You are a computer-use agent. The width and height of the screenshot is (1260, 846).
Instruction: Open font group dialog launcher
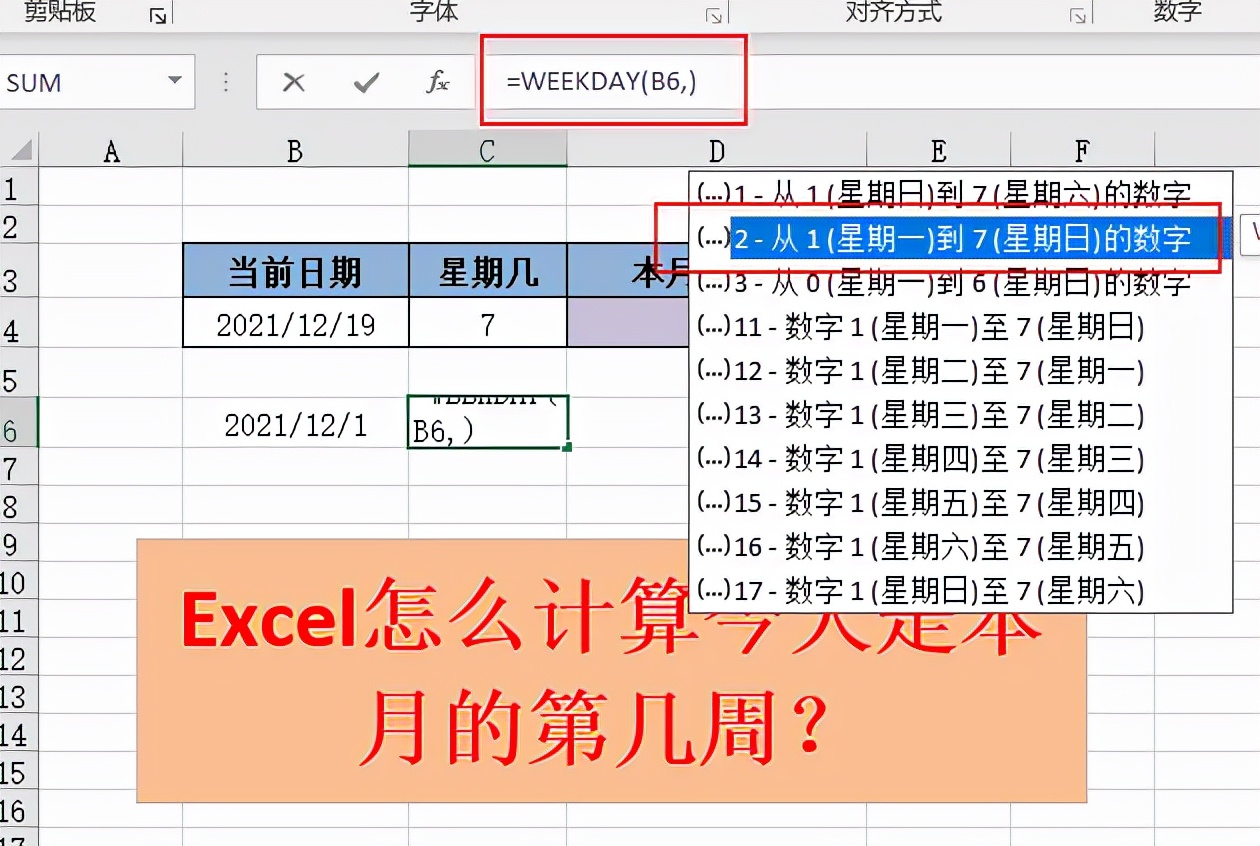(713, 15)
